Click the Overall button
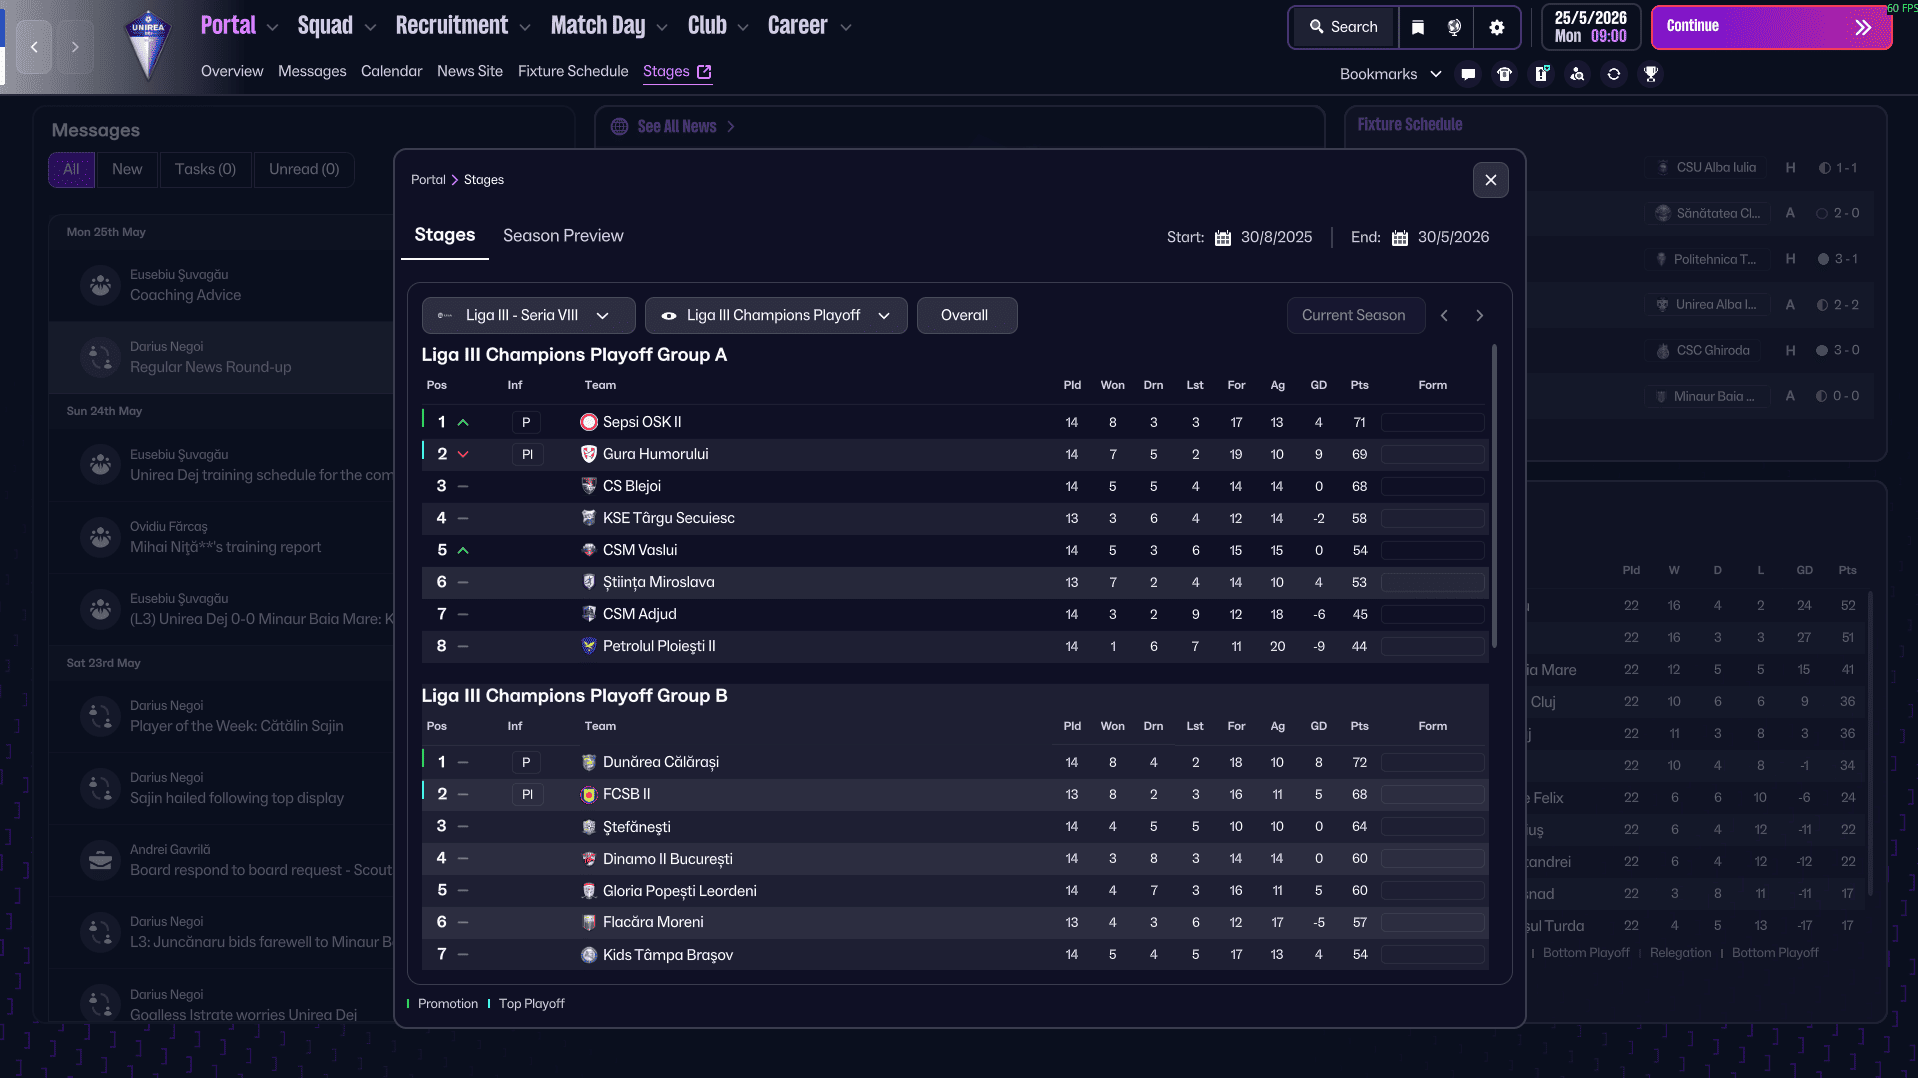 pyautogui.click(x=965, y=315)
